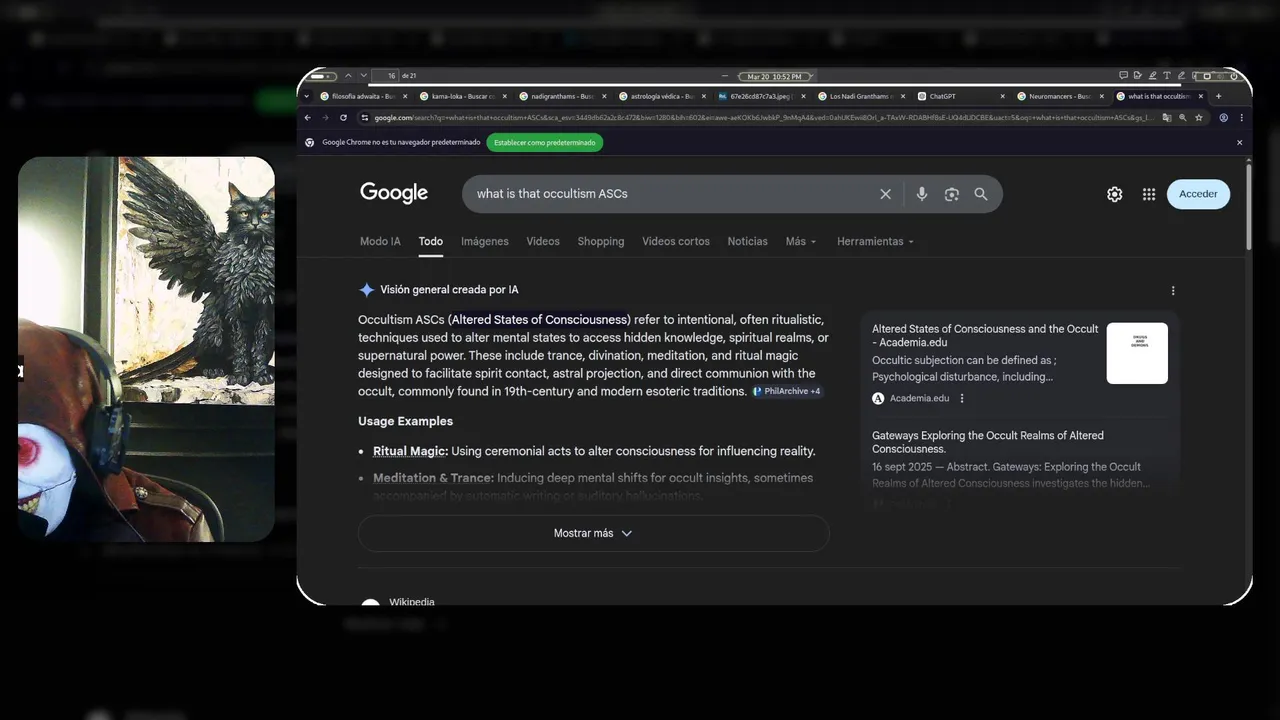Open the Chrome profile icon
Image resolution: width=1280 pixels, height=720 pixels.
1223,117
